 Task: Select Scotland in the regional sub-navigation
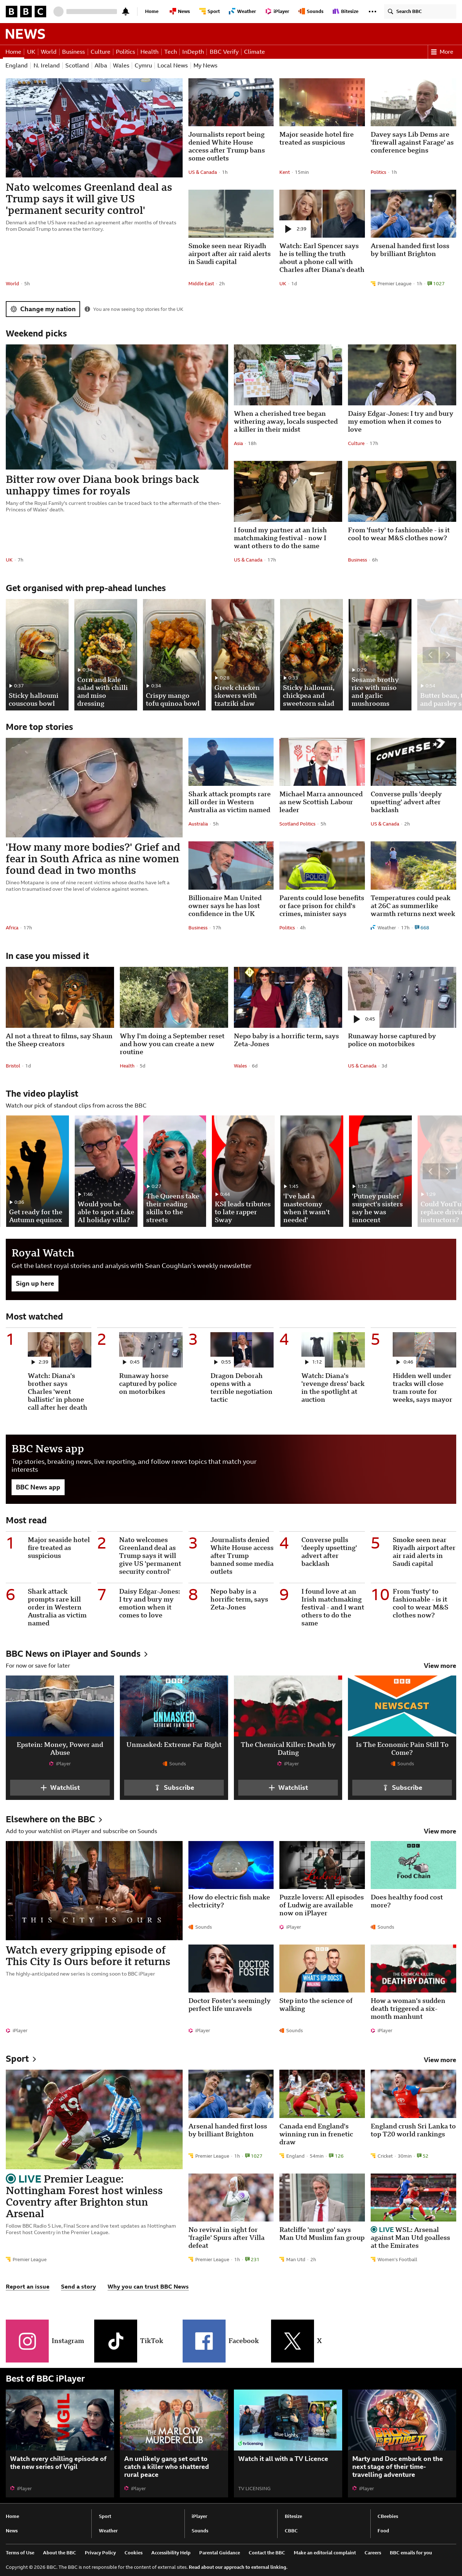point(77,66)
